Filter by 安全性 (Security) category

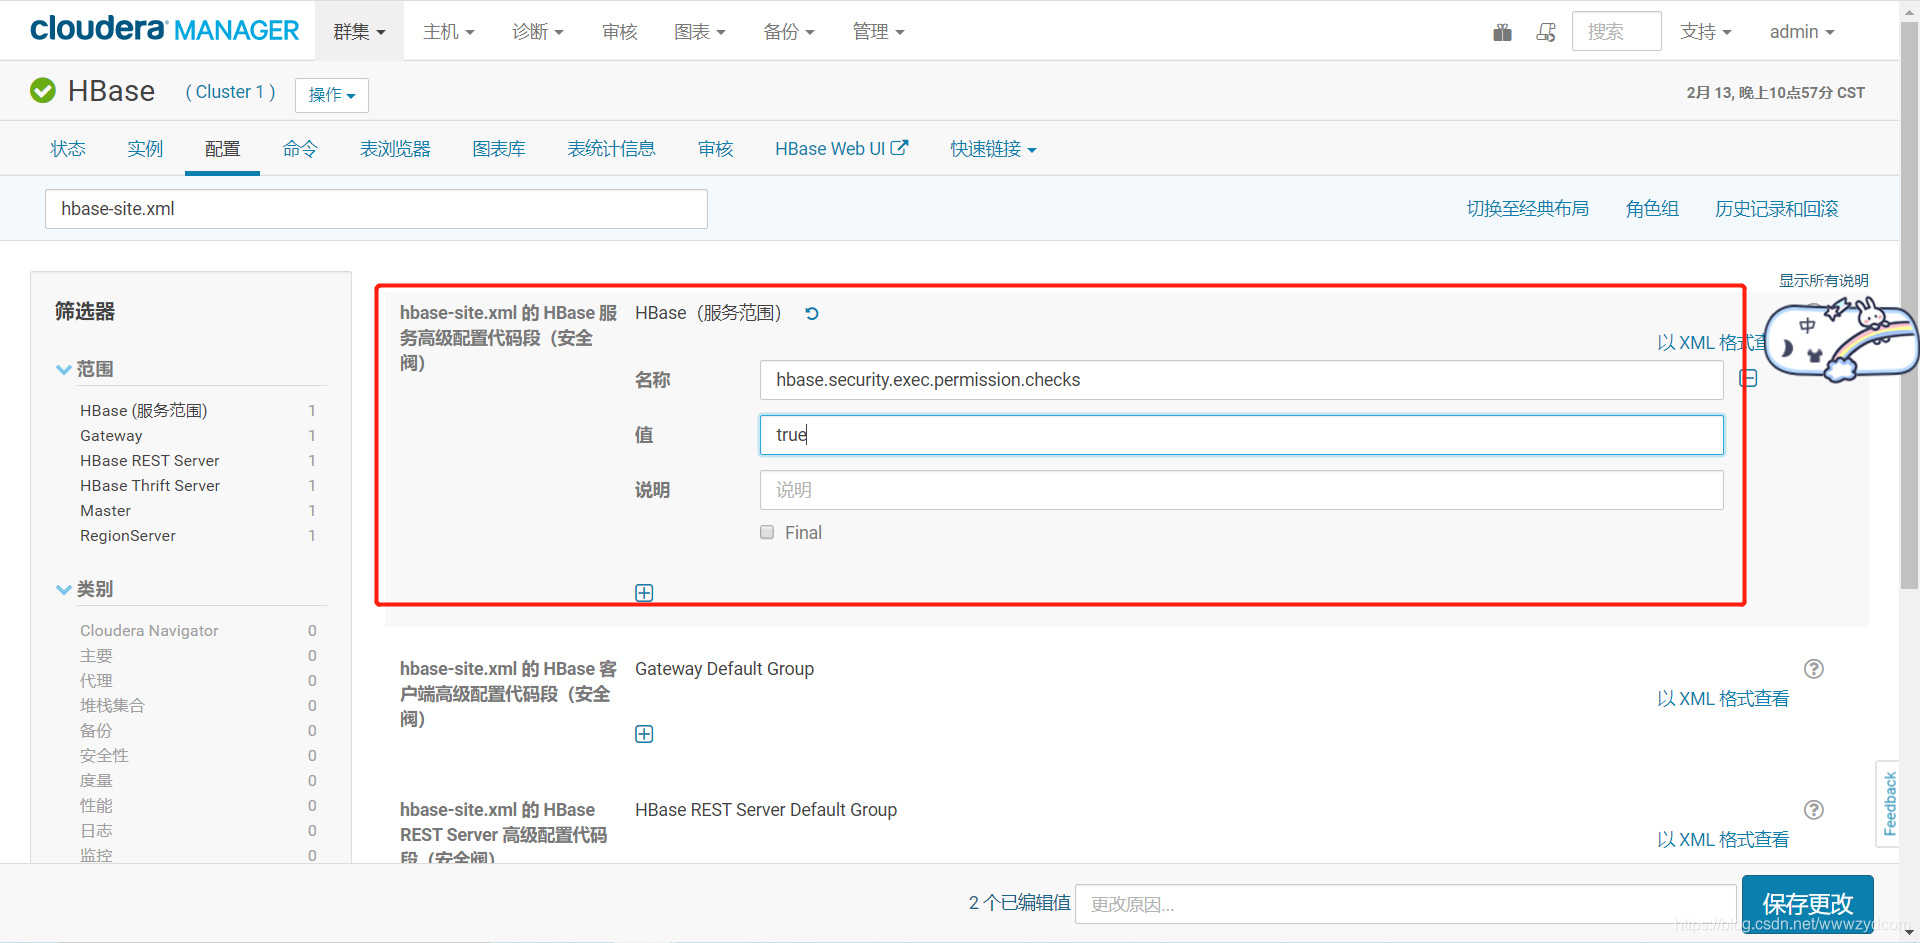[x=104, y=755]
